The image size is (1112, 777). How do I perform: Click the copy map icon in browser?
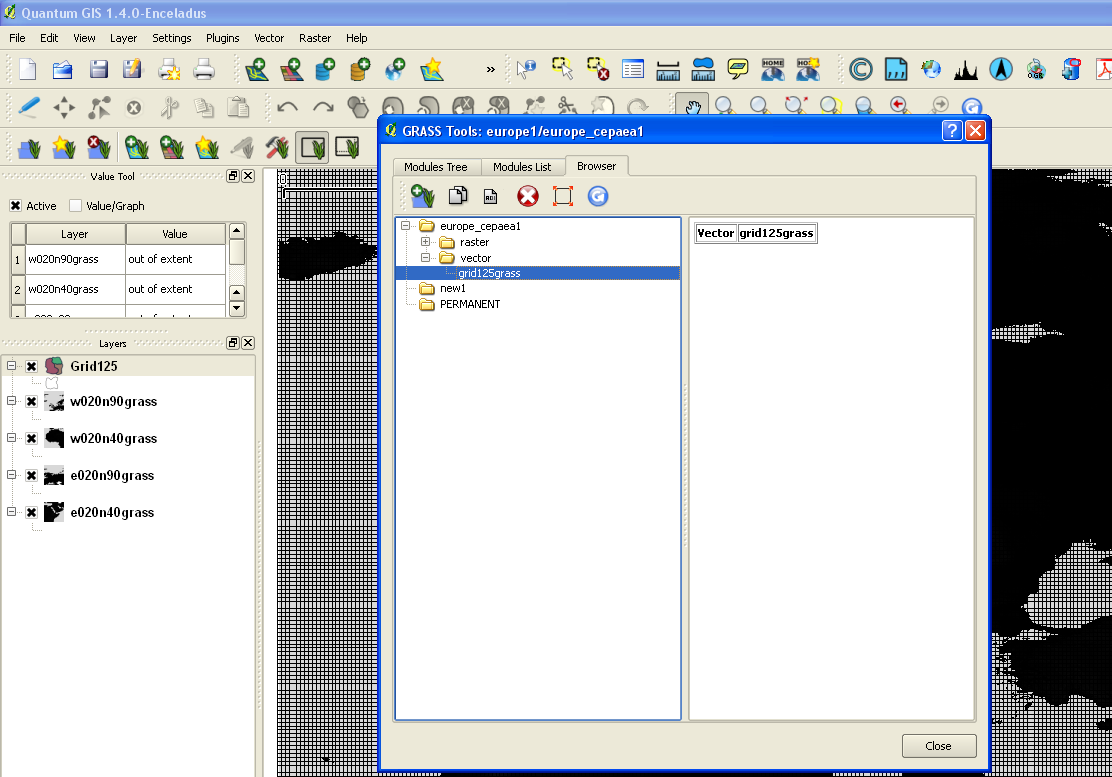[457, 196]
